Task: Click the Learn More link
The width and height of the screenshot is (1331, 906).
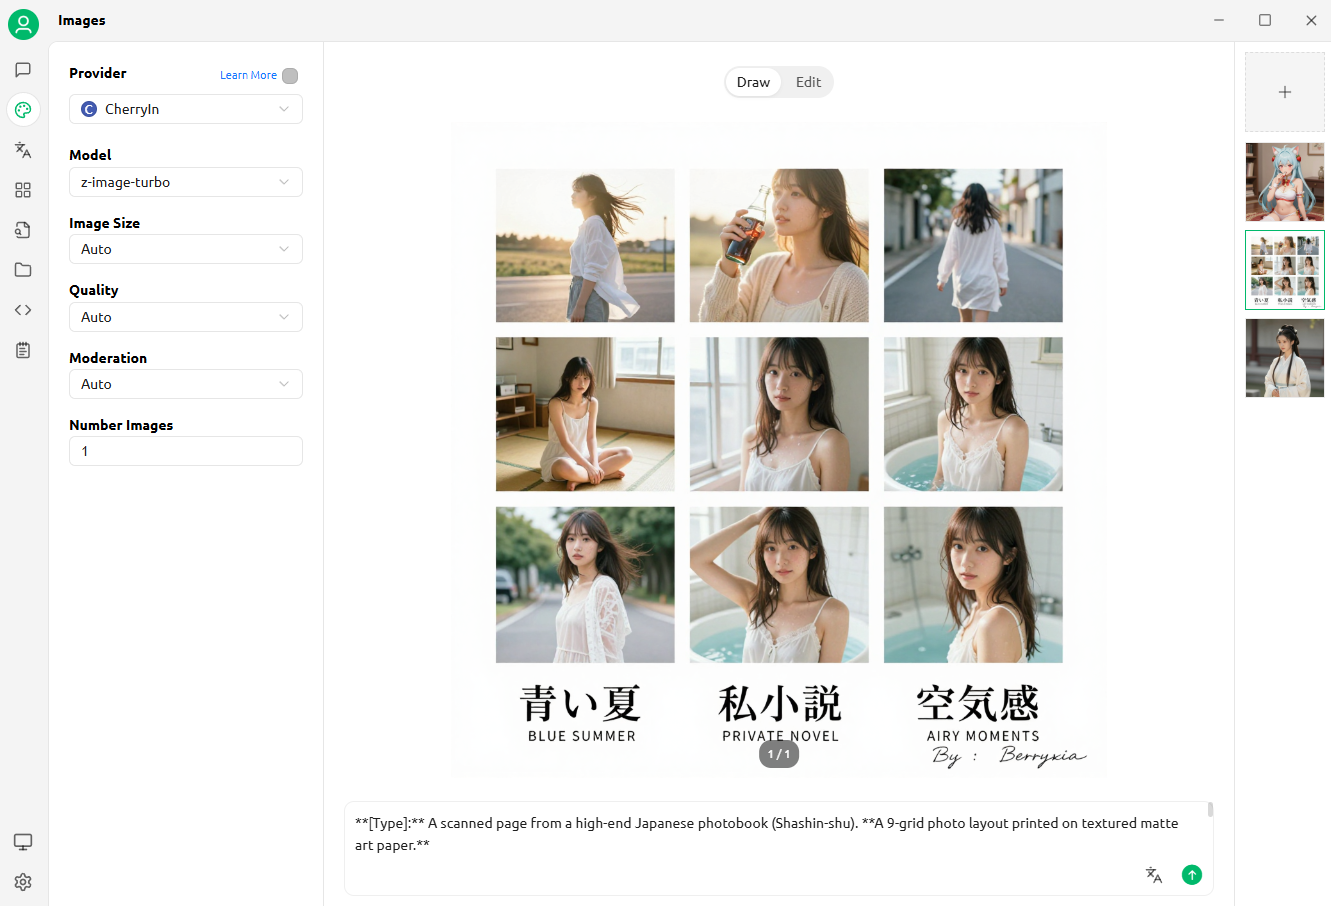Action: pyautogui.click(x=248, y=75)
